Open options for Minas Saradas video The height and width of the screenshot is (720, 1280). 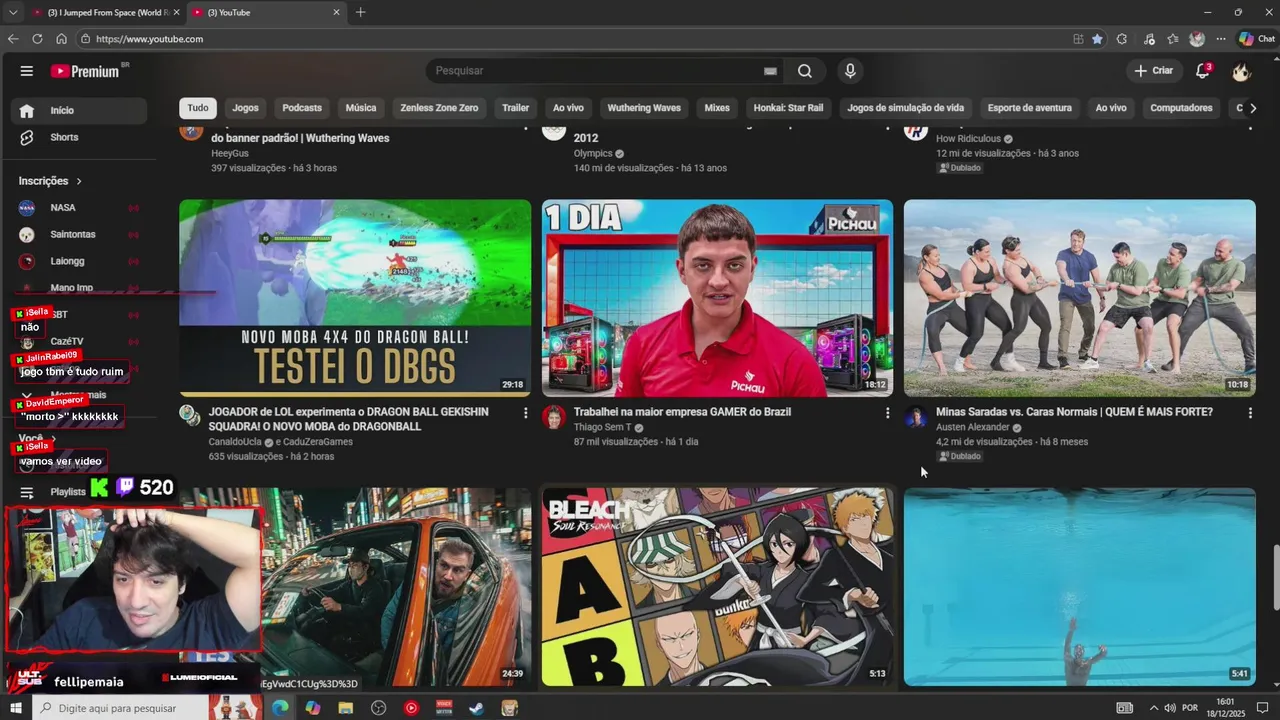click(1250, 413)
